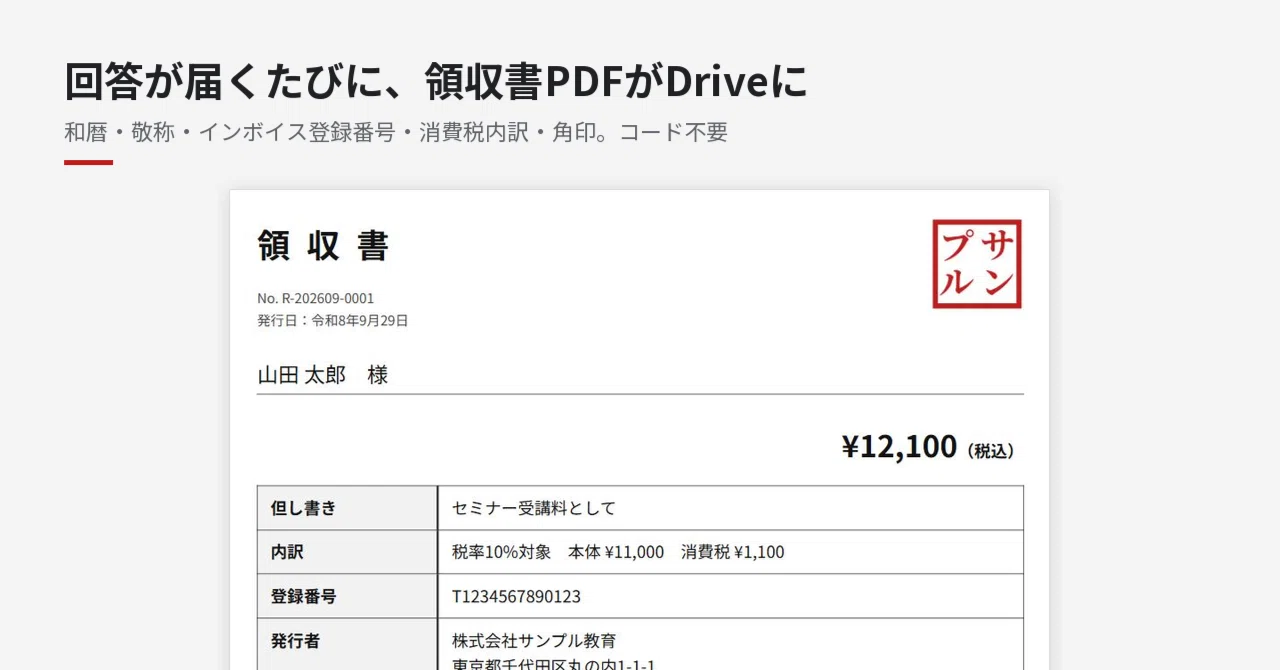Click the breakdown cell 税率10%対象 本体 ¥11,000
Screen dimensions: 1280x670
coord(730,552)
